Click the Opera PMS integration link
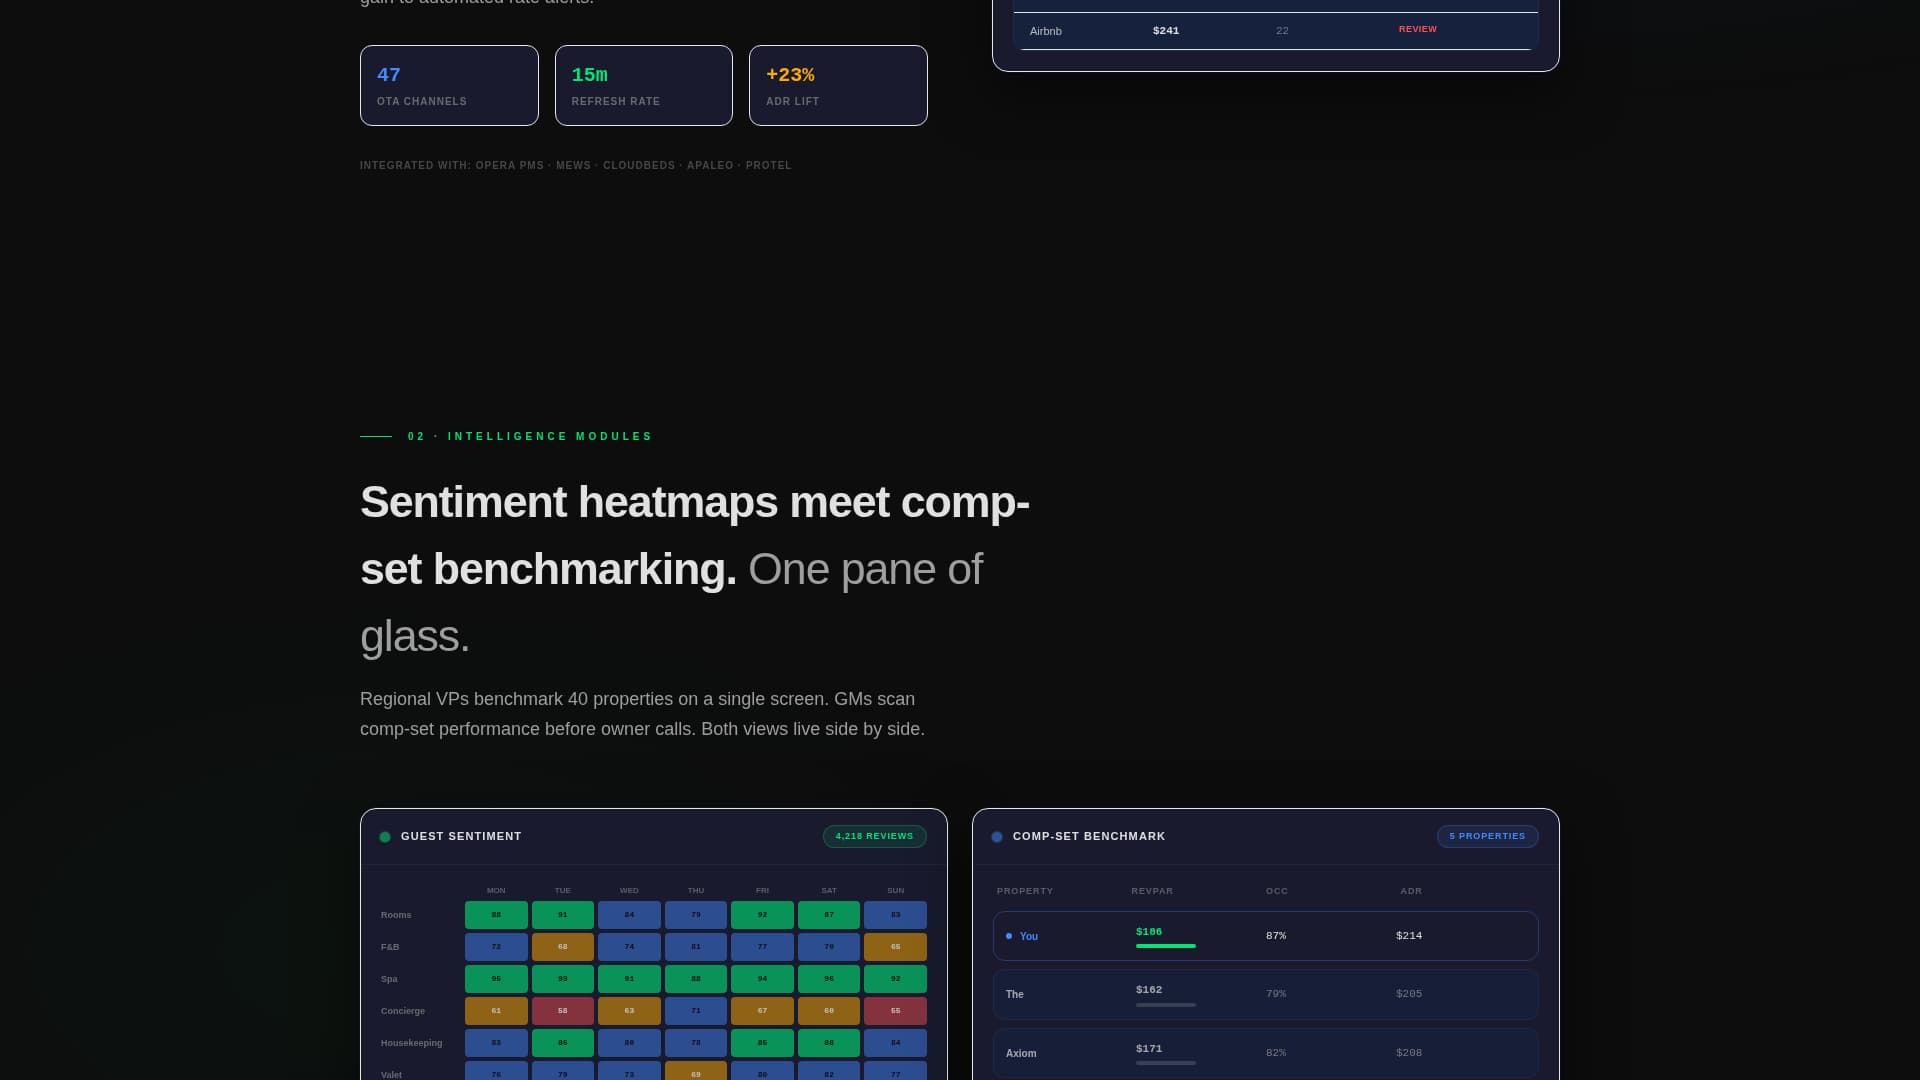 click(x=510, y=165)
